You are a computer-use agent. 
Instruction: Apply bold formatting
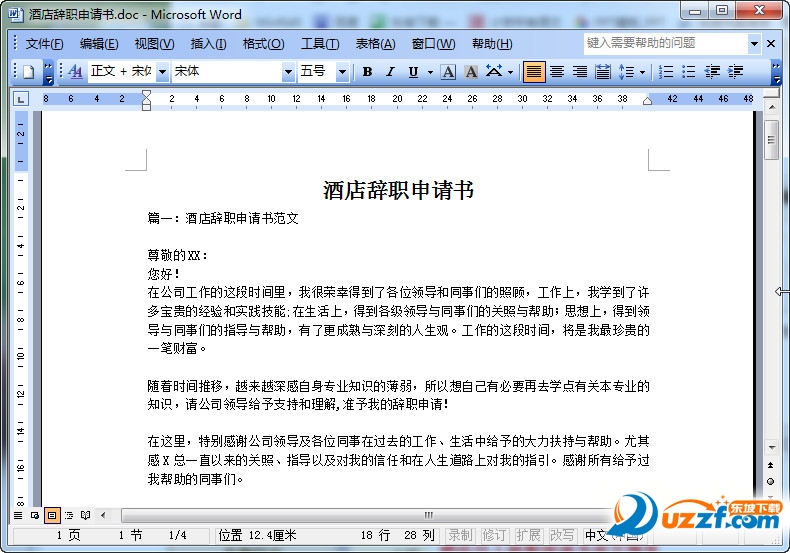pos(367,72)
